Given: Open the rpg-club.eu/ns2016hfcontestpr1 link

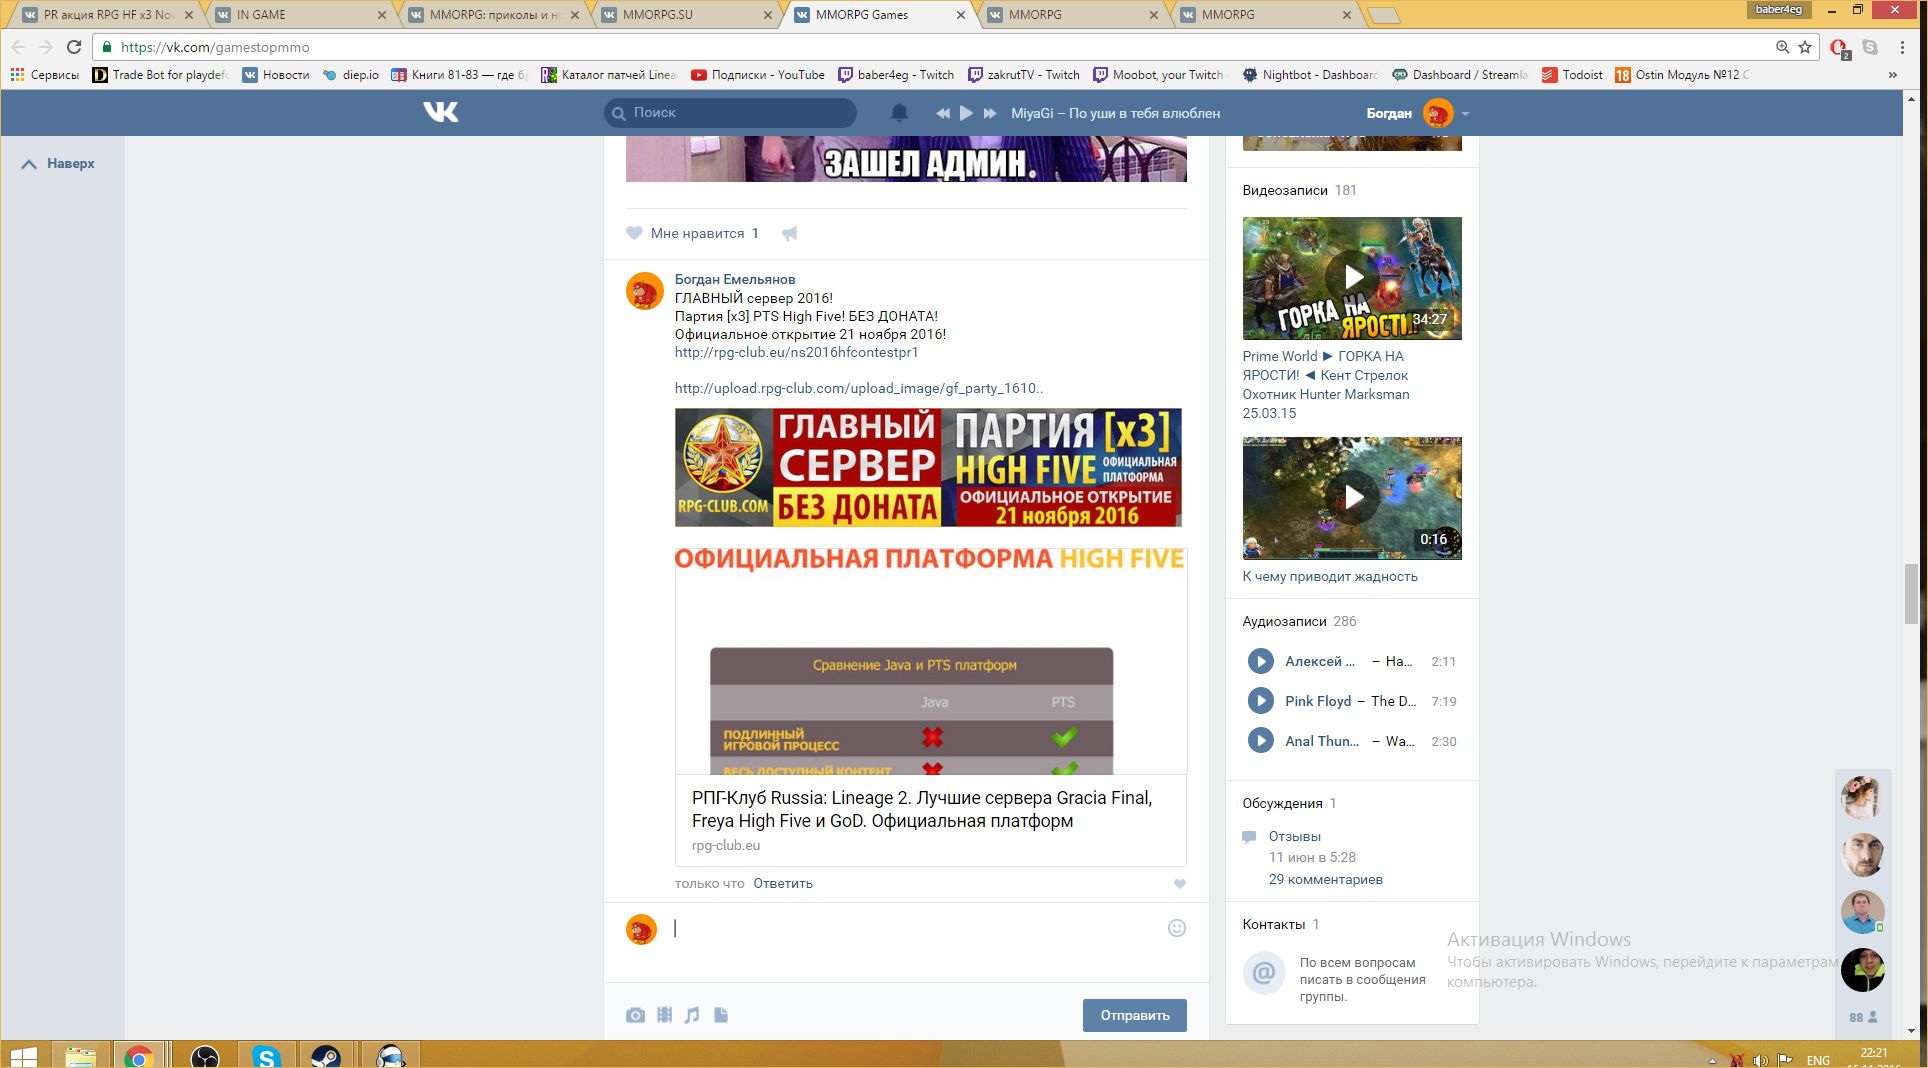Looking at the screenshot, I should pos(796,352).
